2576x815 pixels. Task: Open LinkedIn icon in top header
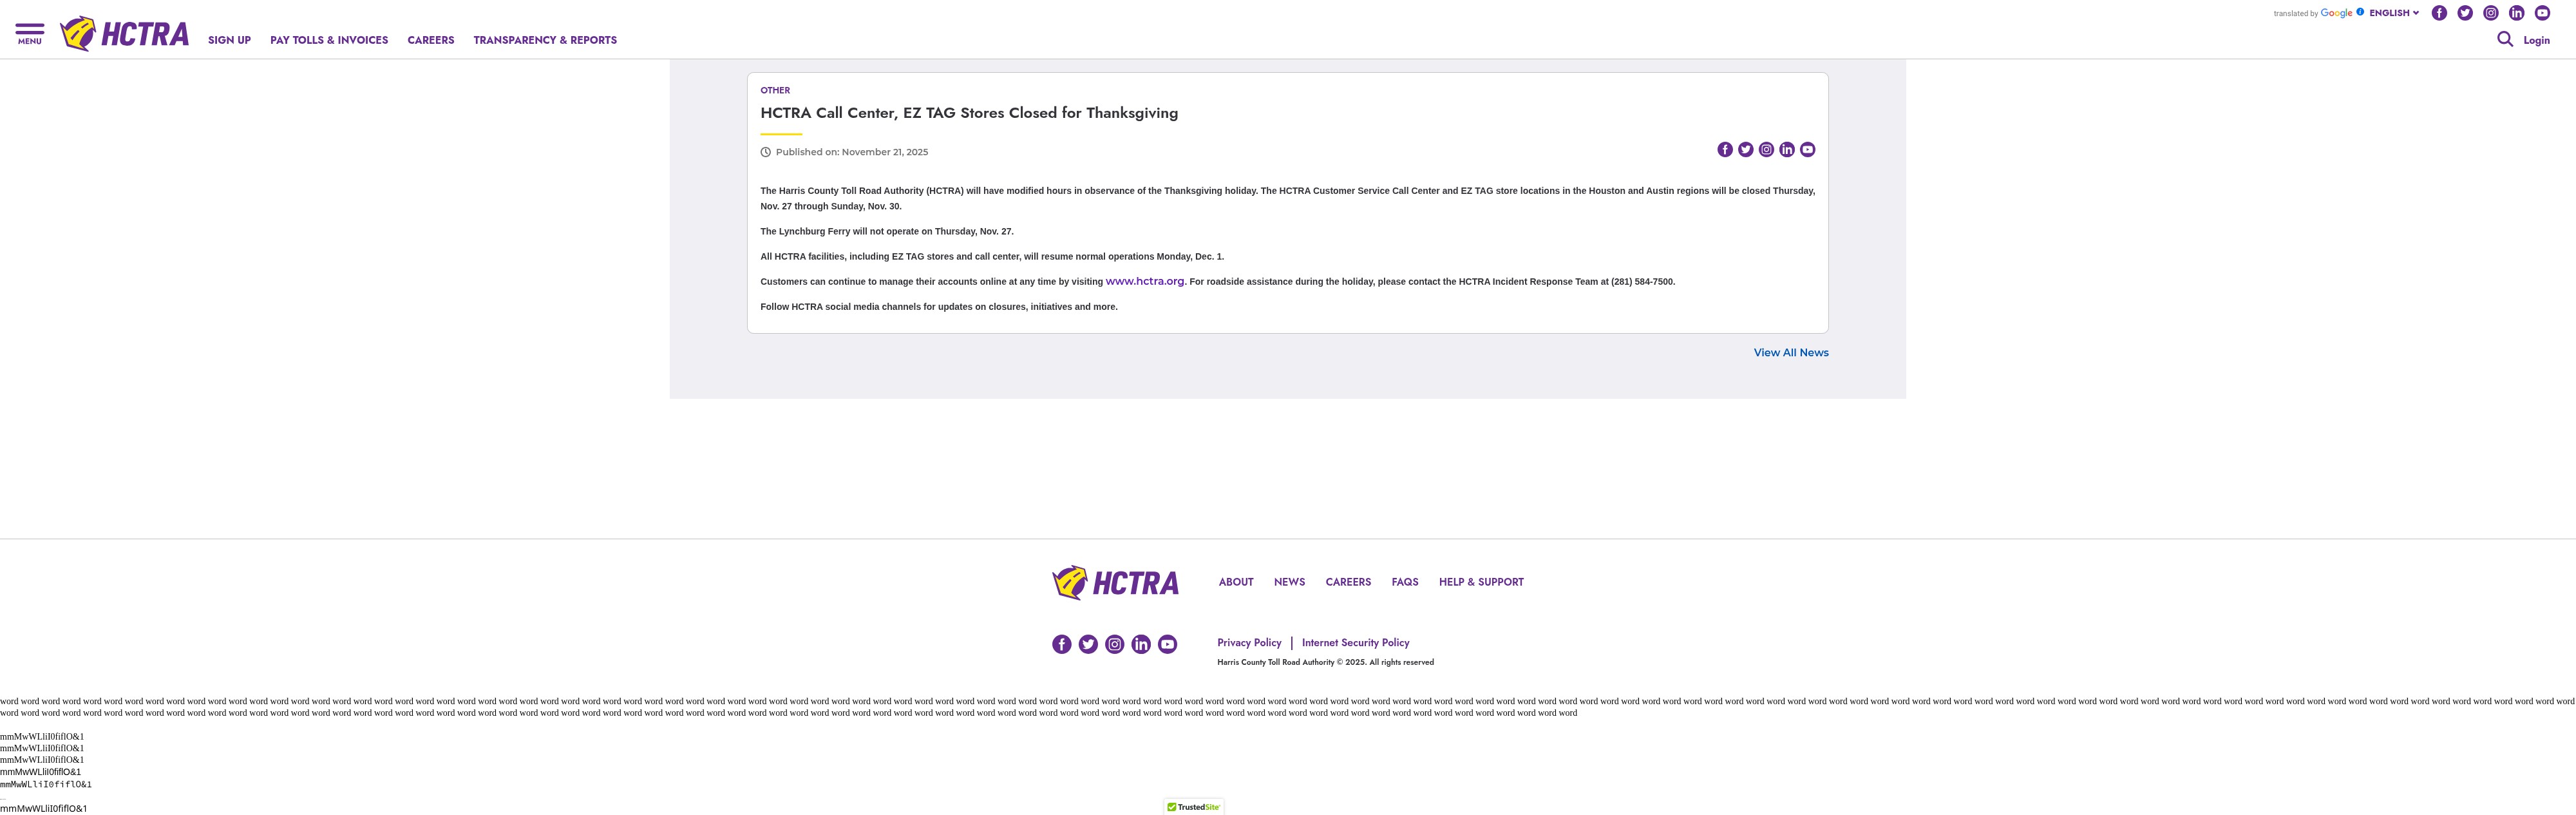pos(2516,13)
